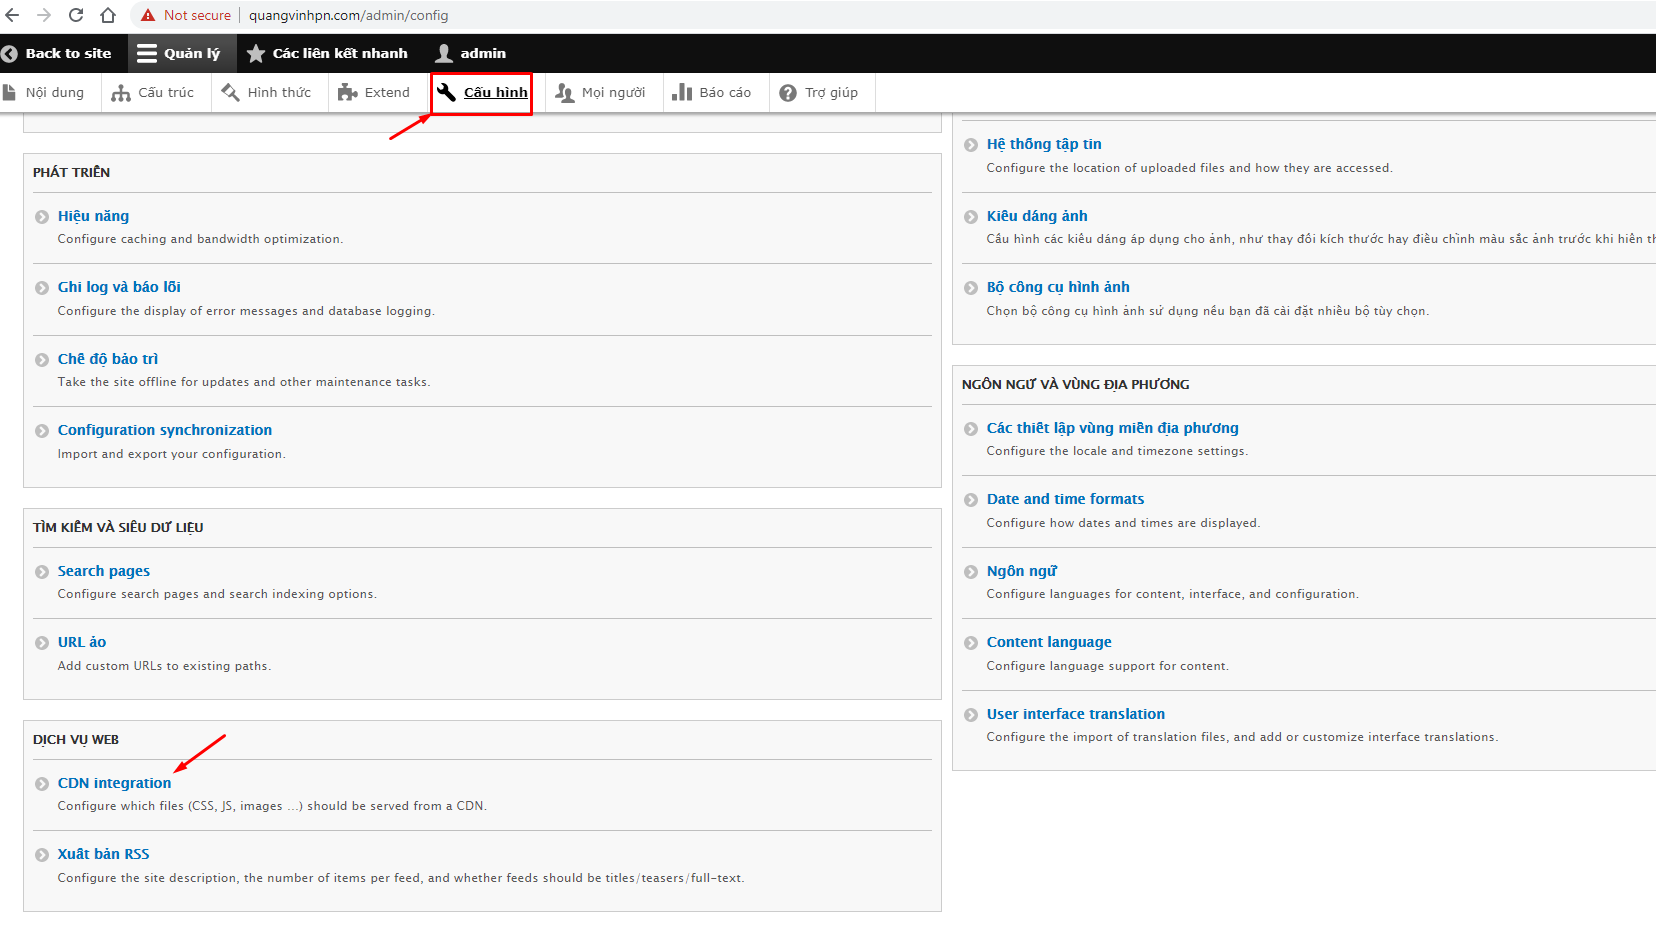Click the admin user icon

point(444,53)
